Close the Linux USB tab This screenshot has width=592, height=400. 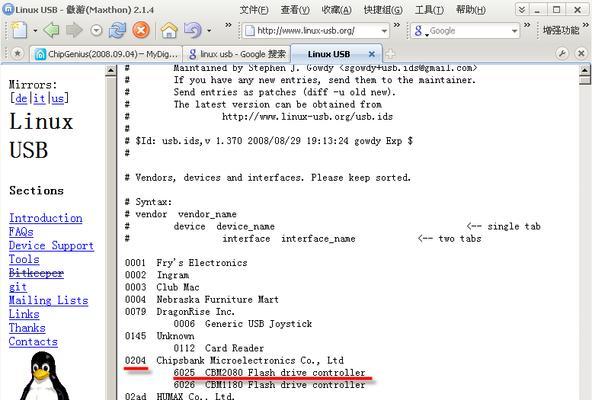pos(372,54)
